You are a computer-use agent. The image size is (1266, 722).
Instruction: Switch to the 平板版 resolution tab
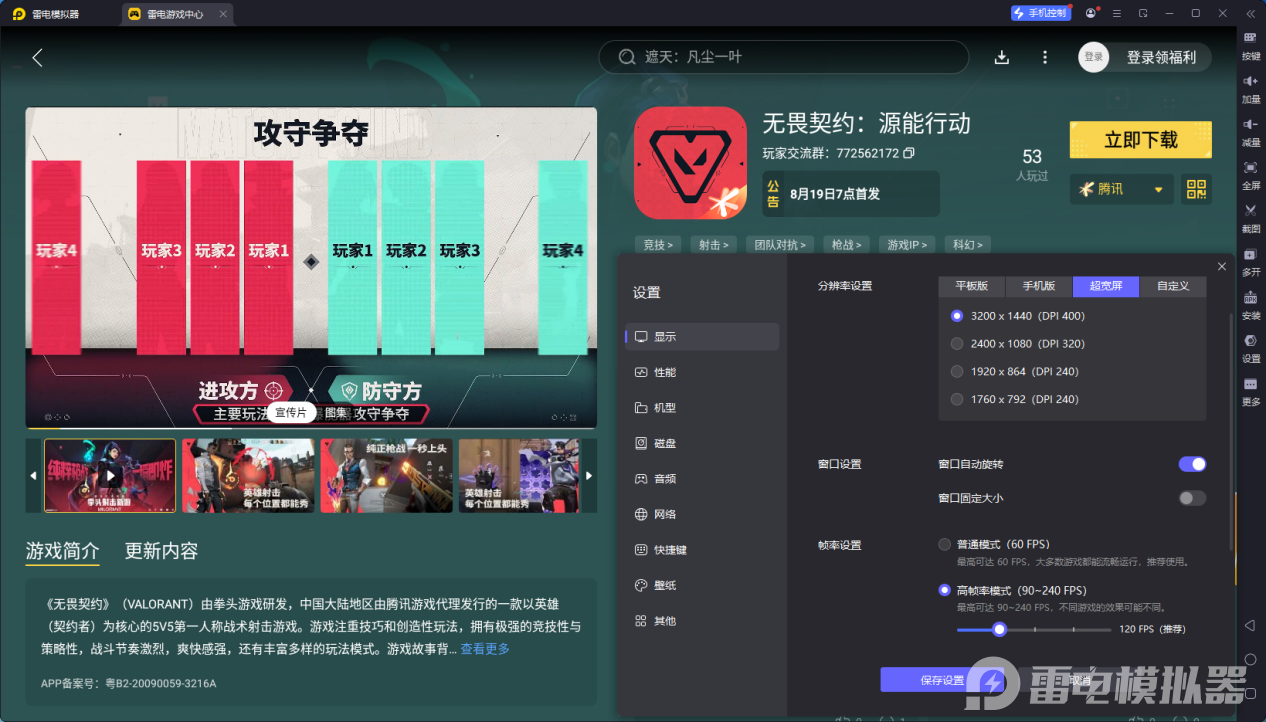click(971, 286)
